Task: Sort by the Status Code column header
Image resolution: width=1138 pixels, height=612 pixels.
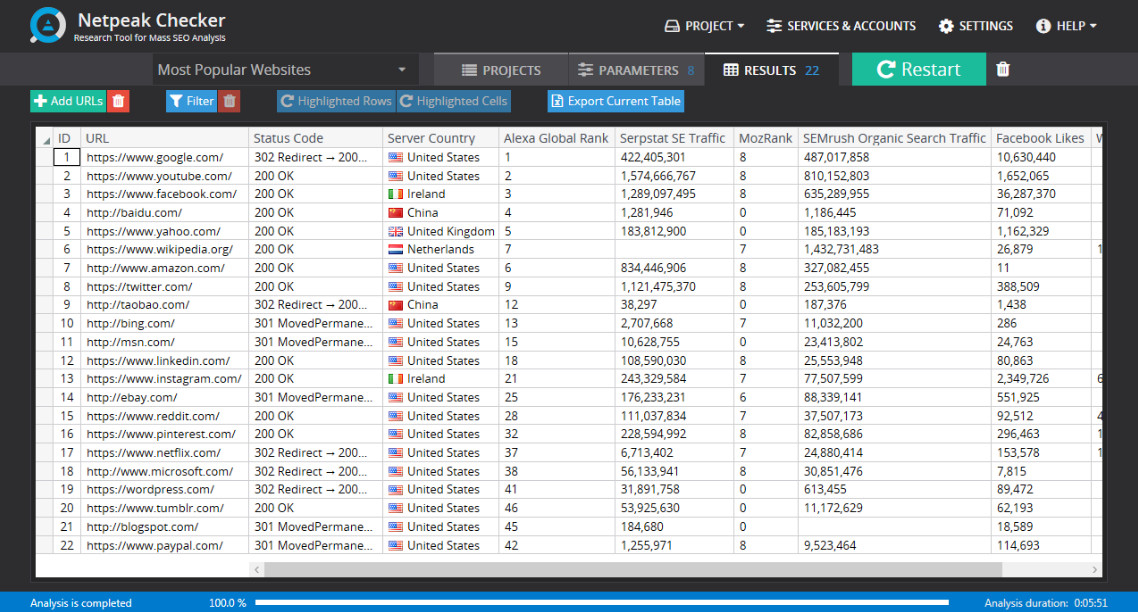Action: pos(316,138)
